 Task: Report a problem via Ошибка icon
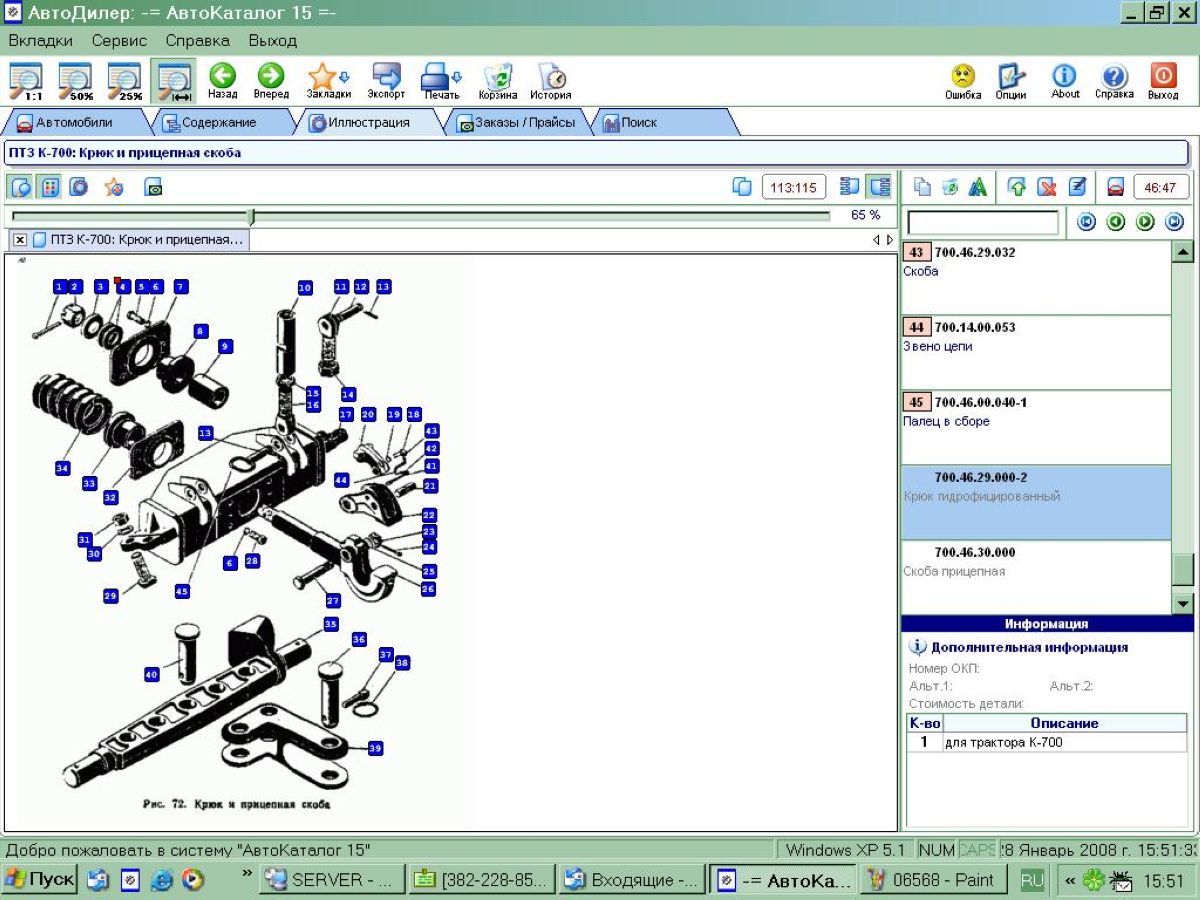point(962,80)
